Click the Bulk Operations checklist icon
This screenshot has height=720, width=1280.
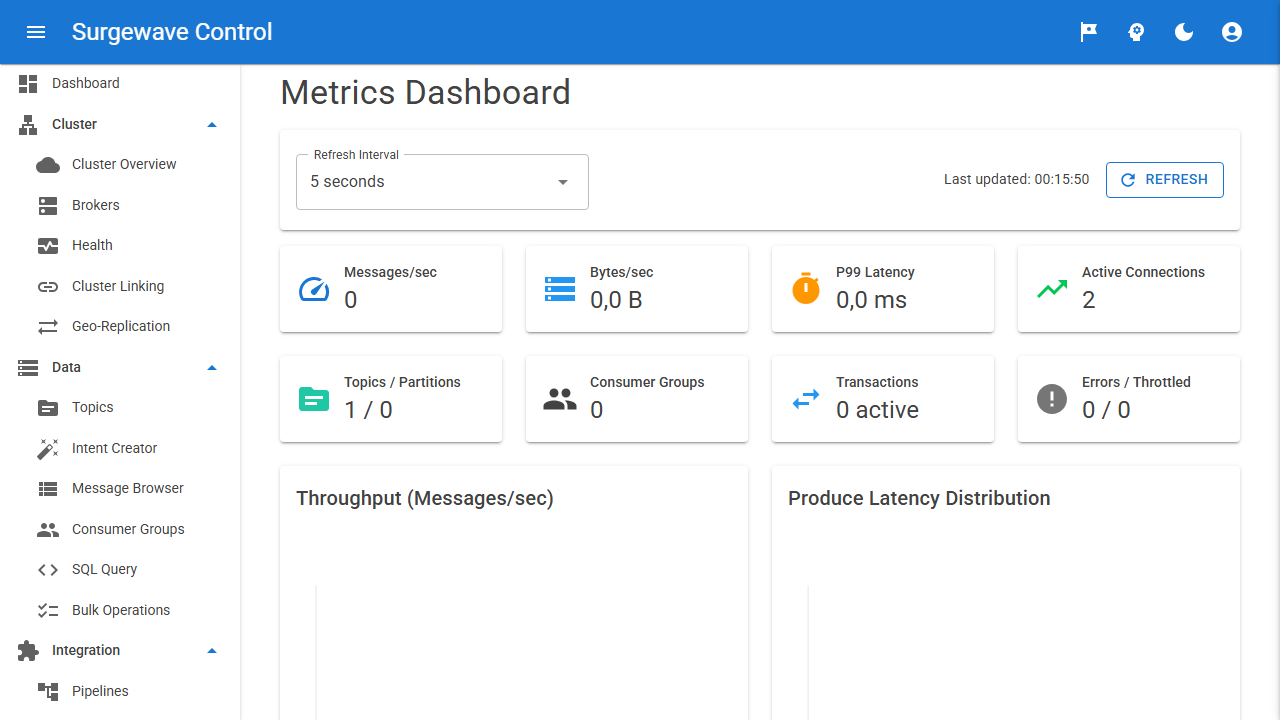(48, 611)
